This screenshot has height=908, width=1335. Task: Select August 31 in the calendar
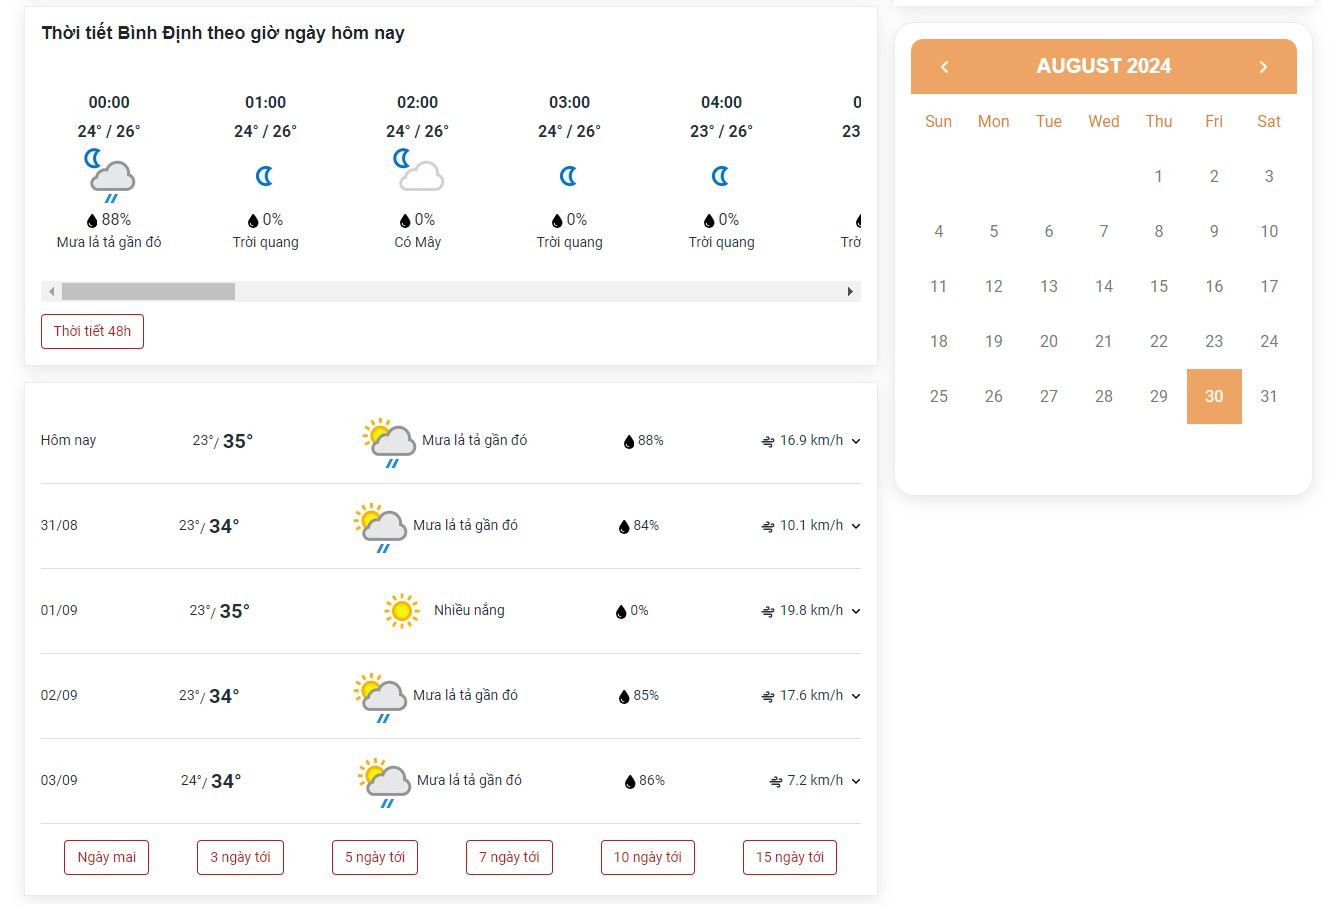pyautogui.click(x=1269, y=396)
